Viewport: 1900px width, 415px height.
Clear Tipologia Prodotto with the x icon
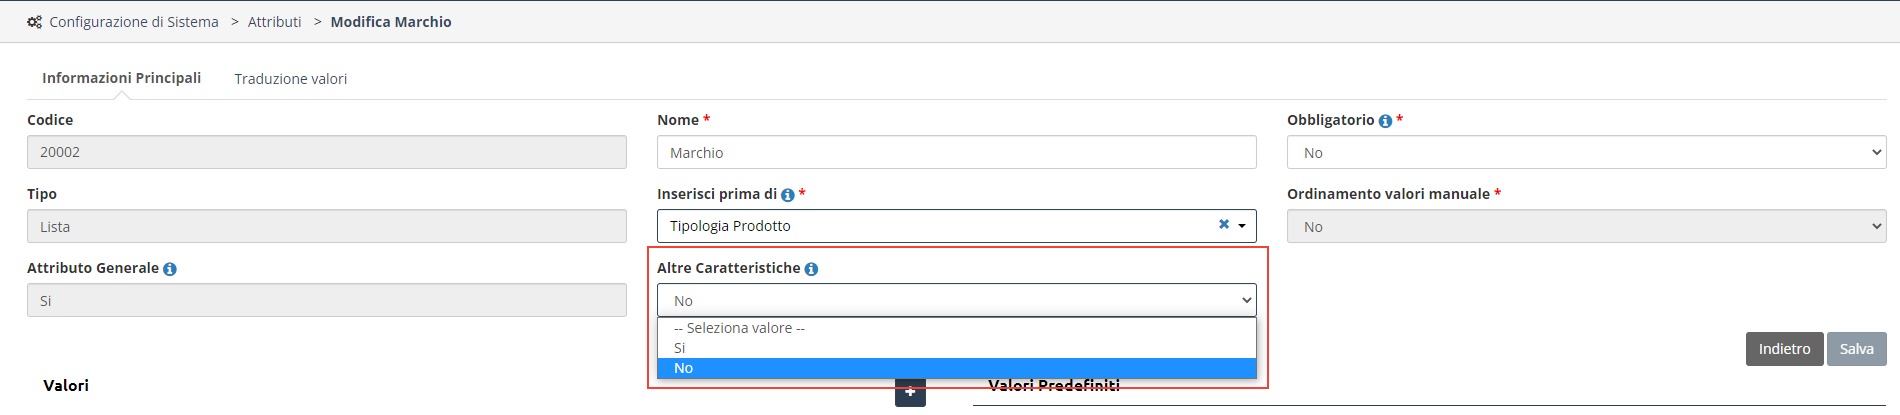pyautogui.click(x=1224, y=225)
